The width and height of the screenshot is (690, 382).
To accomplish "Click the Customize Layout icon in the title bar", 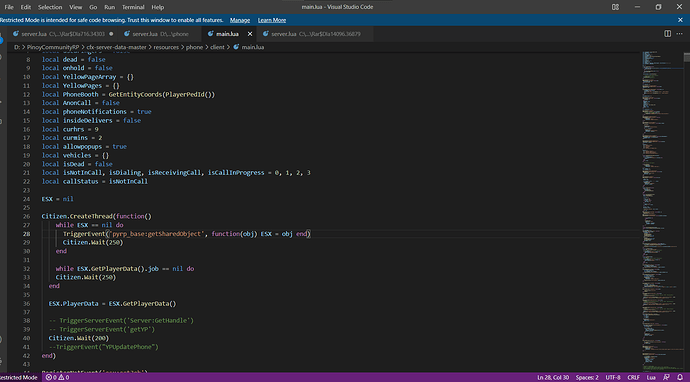I will [616, 7].
